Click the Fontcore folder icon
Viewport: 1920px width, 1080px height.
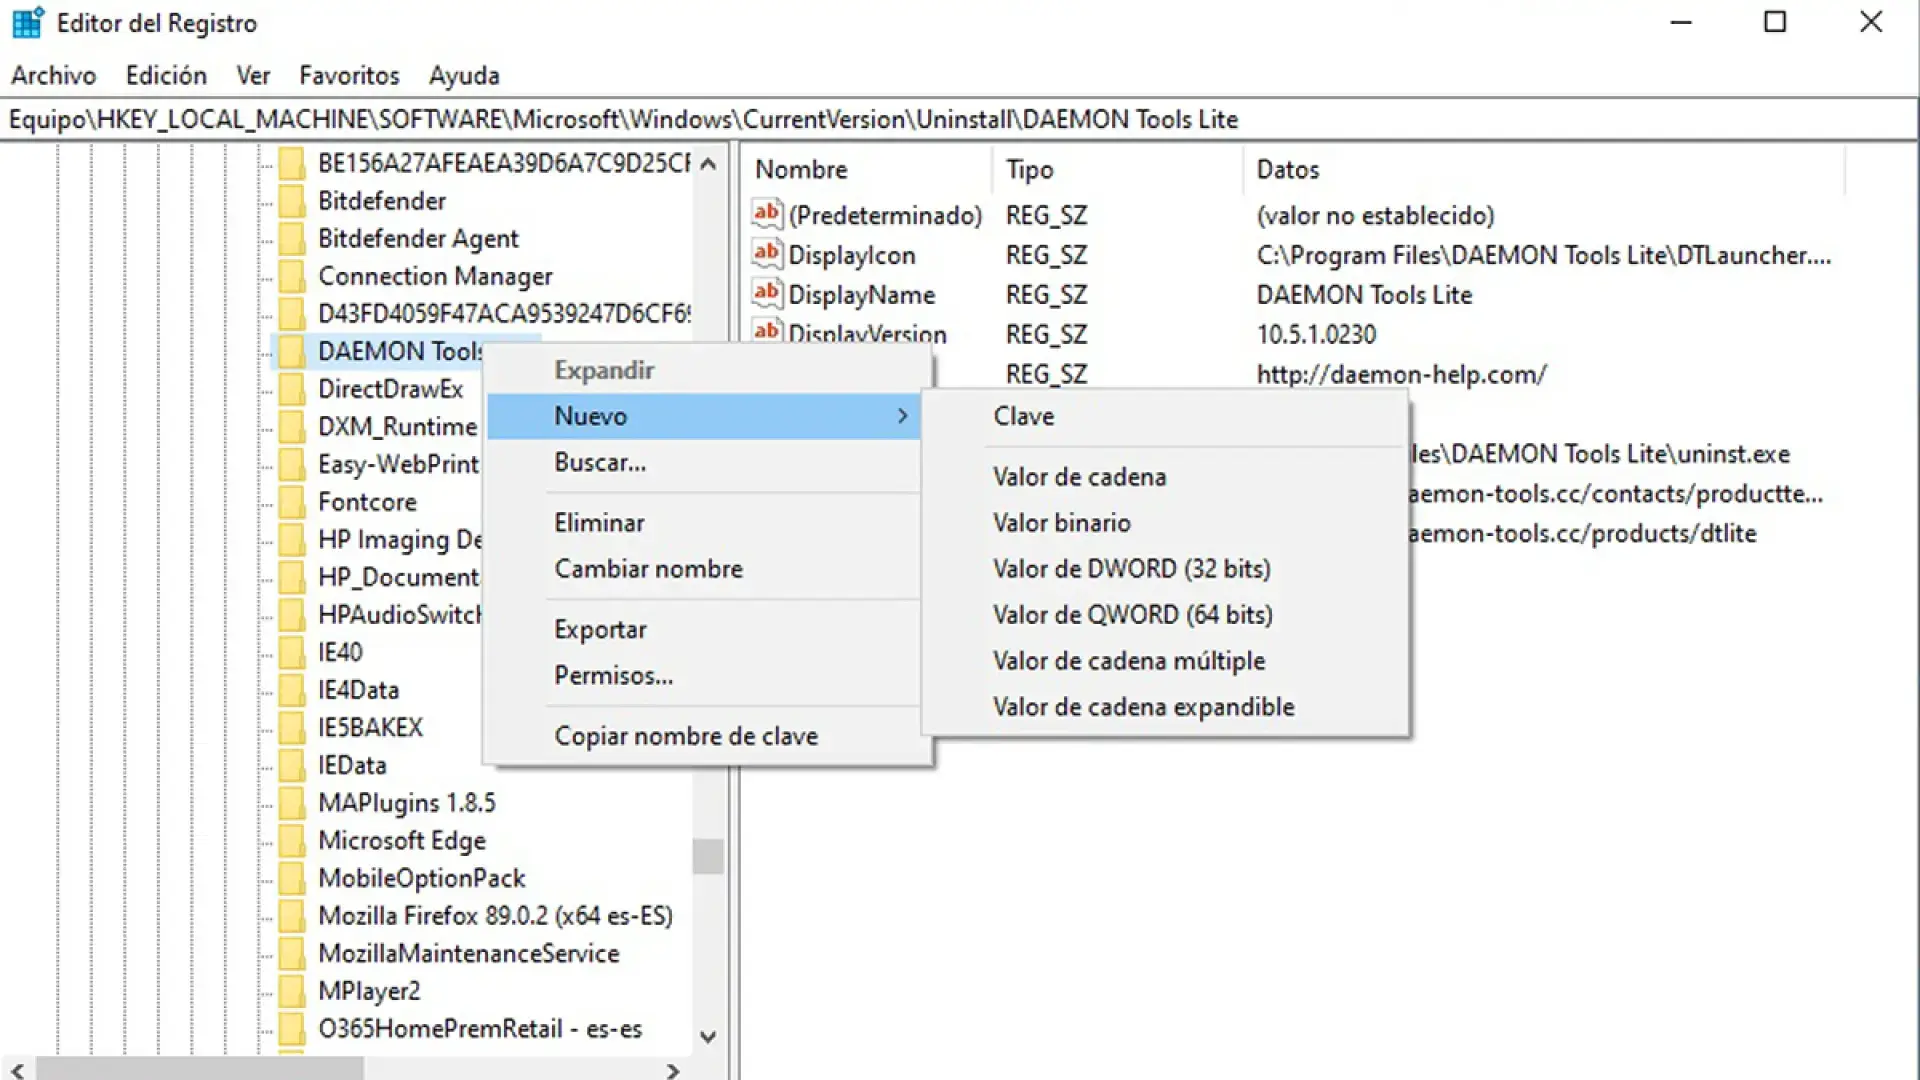292,502
